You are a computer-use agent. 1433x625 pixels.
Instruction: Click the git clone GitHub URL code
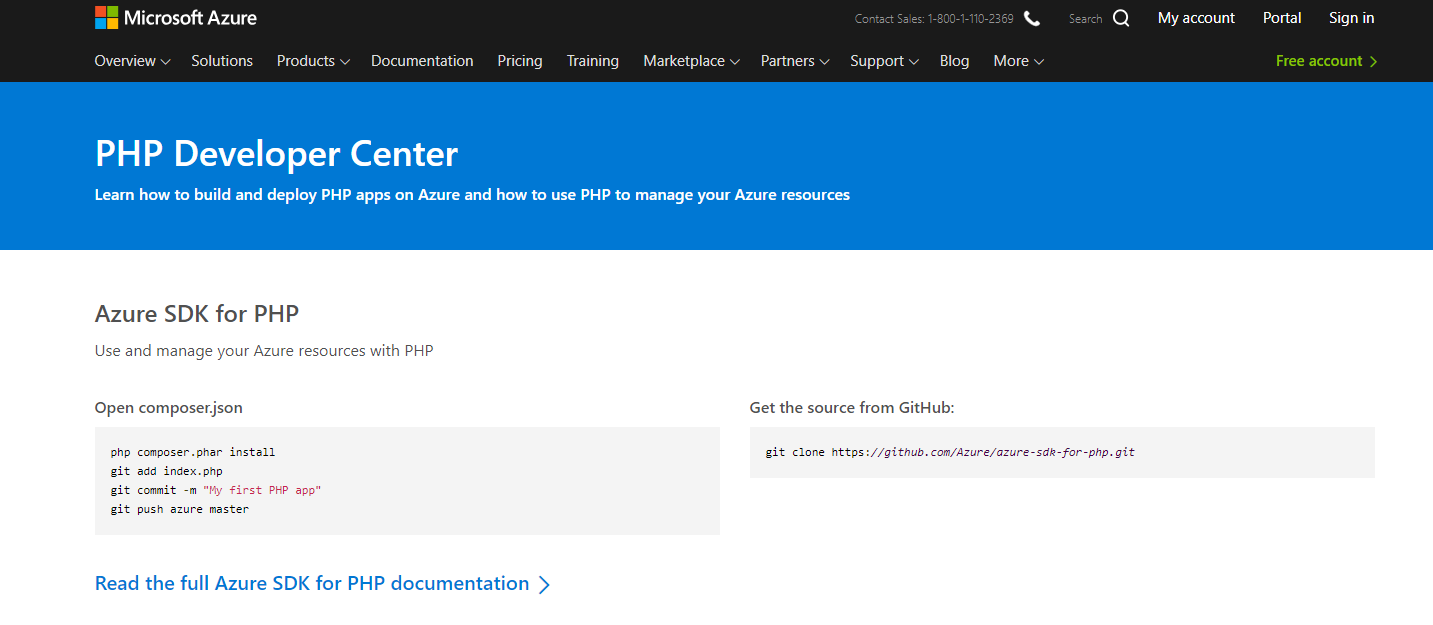950,452
